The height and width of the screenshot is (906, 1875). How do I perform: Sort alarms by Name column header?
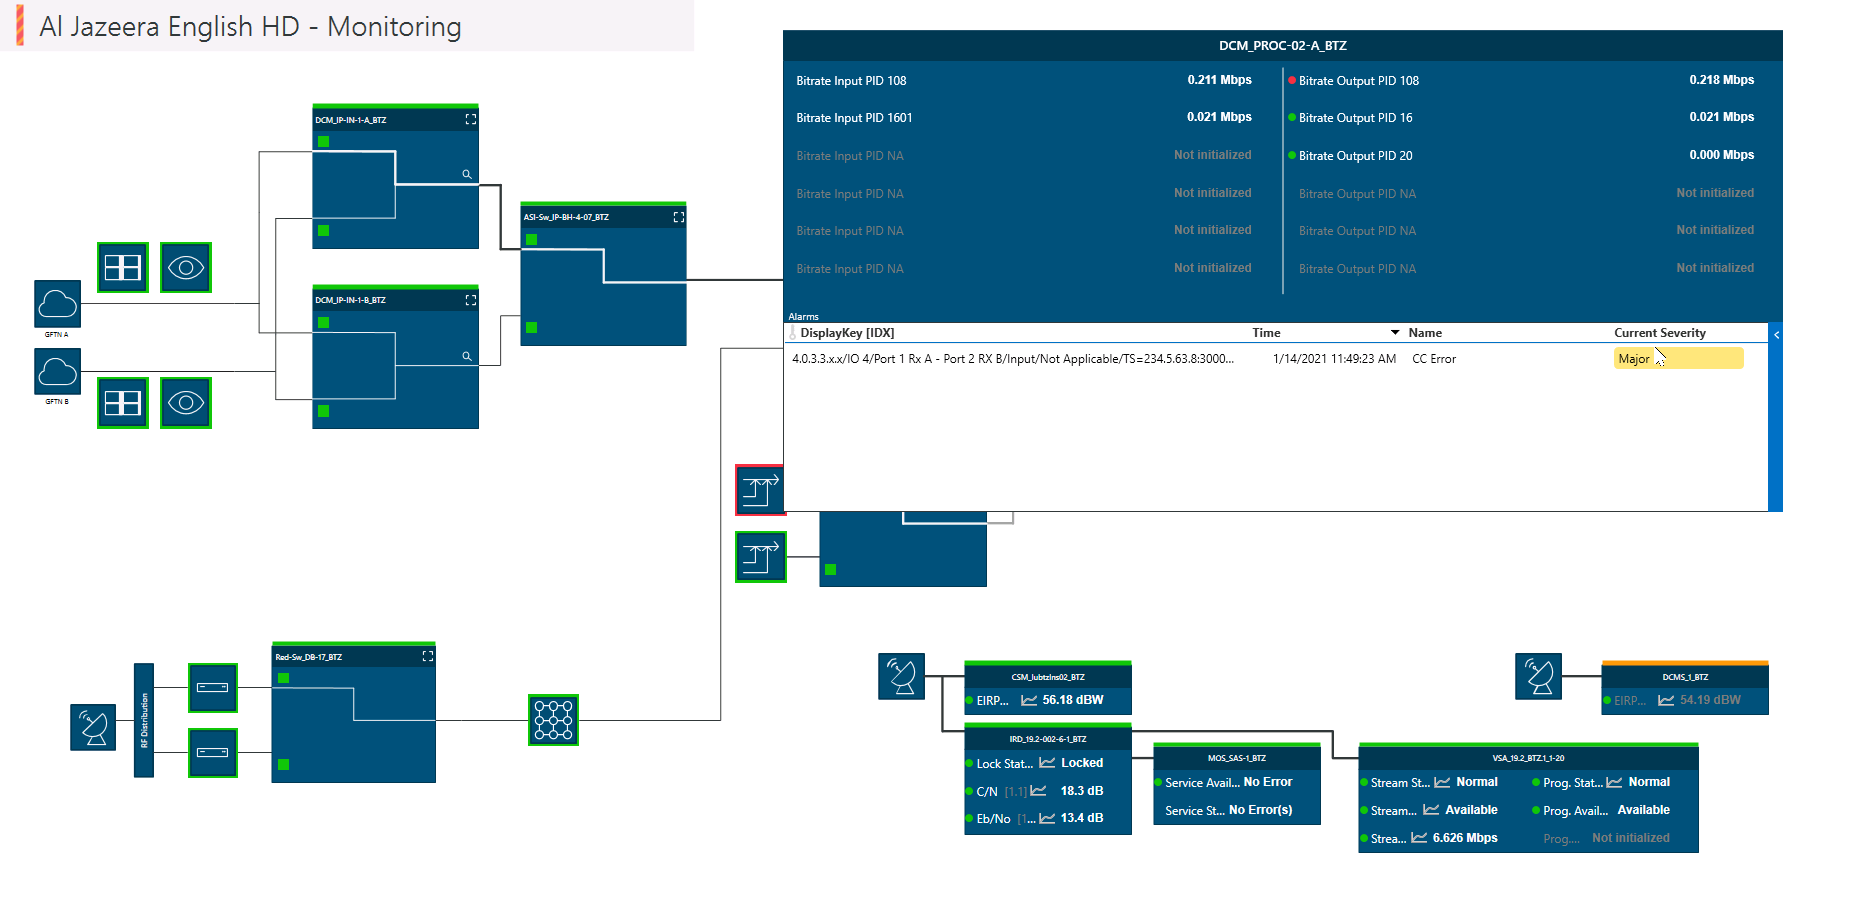1425,333
